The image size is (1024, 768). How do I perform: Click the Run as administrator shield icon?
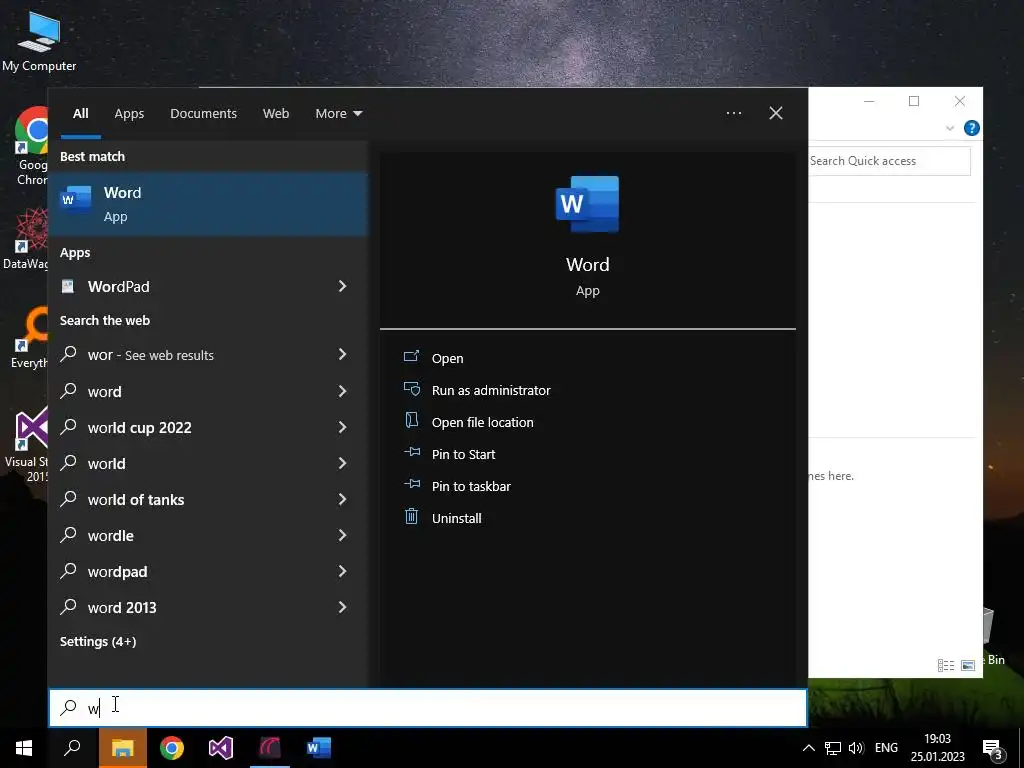click(x=411, y=389)
